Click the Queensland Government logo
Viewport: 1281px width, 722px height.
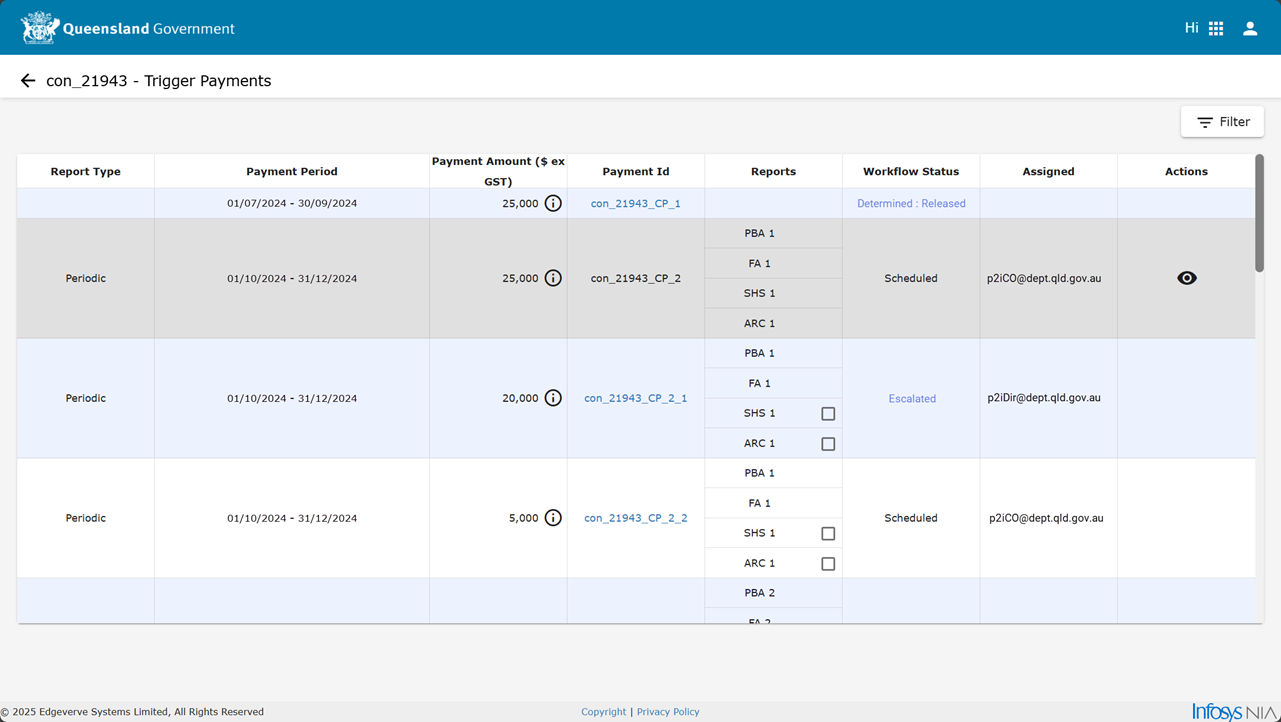click(x=127, y=28)
